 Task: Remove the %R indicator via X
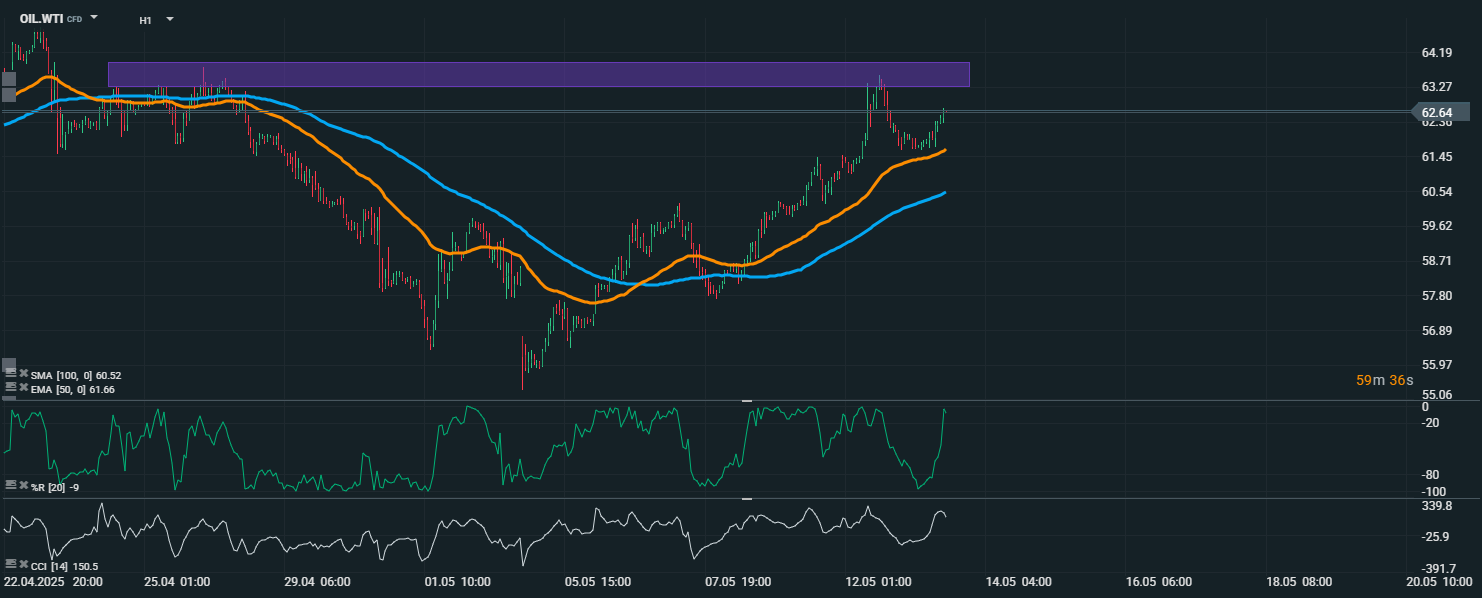click(x=23, y=485)
